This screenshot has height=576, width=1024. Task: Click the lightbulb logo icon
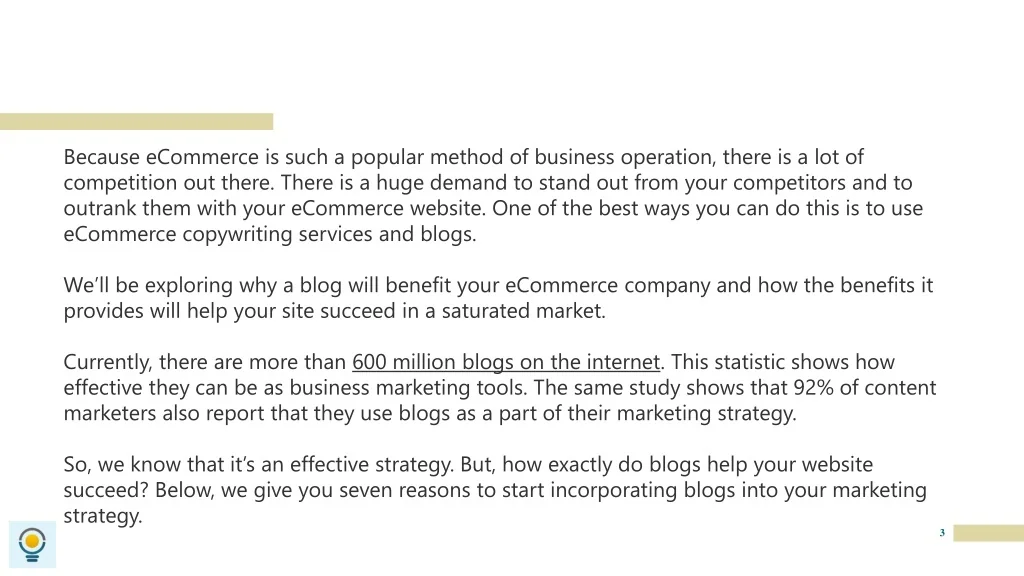tap(33, 544)
